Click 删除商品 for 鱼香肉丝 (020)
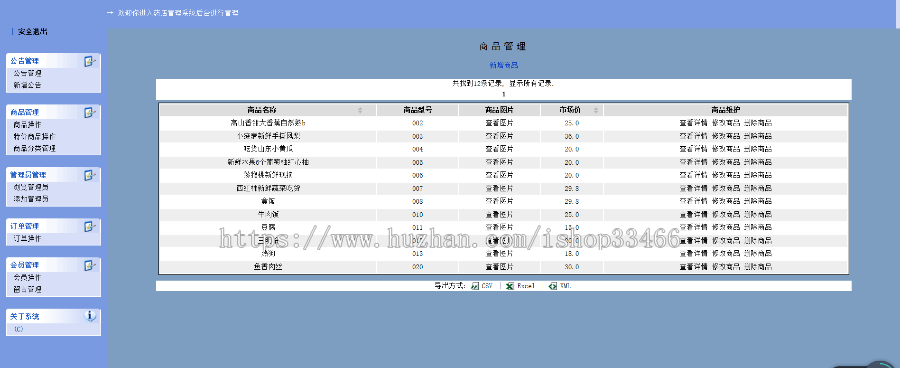Screen dimensions: 900x368 [758, 267]
